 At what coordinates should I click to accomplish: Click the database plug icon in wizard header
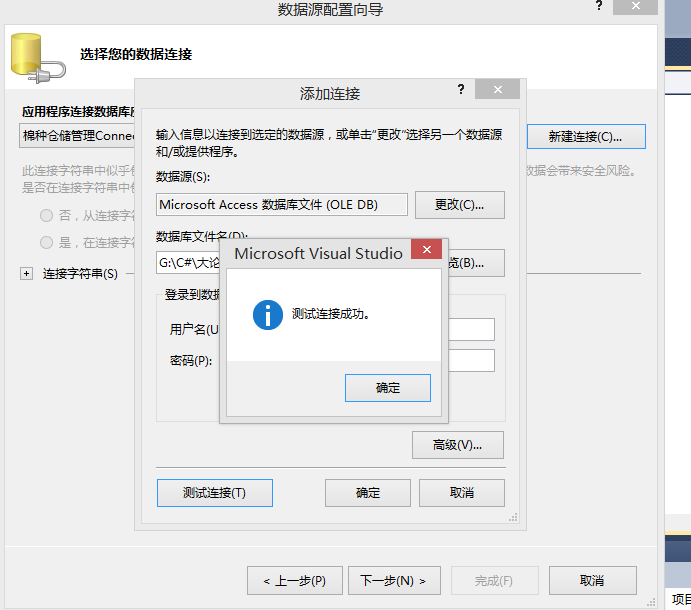coord(38,58)
